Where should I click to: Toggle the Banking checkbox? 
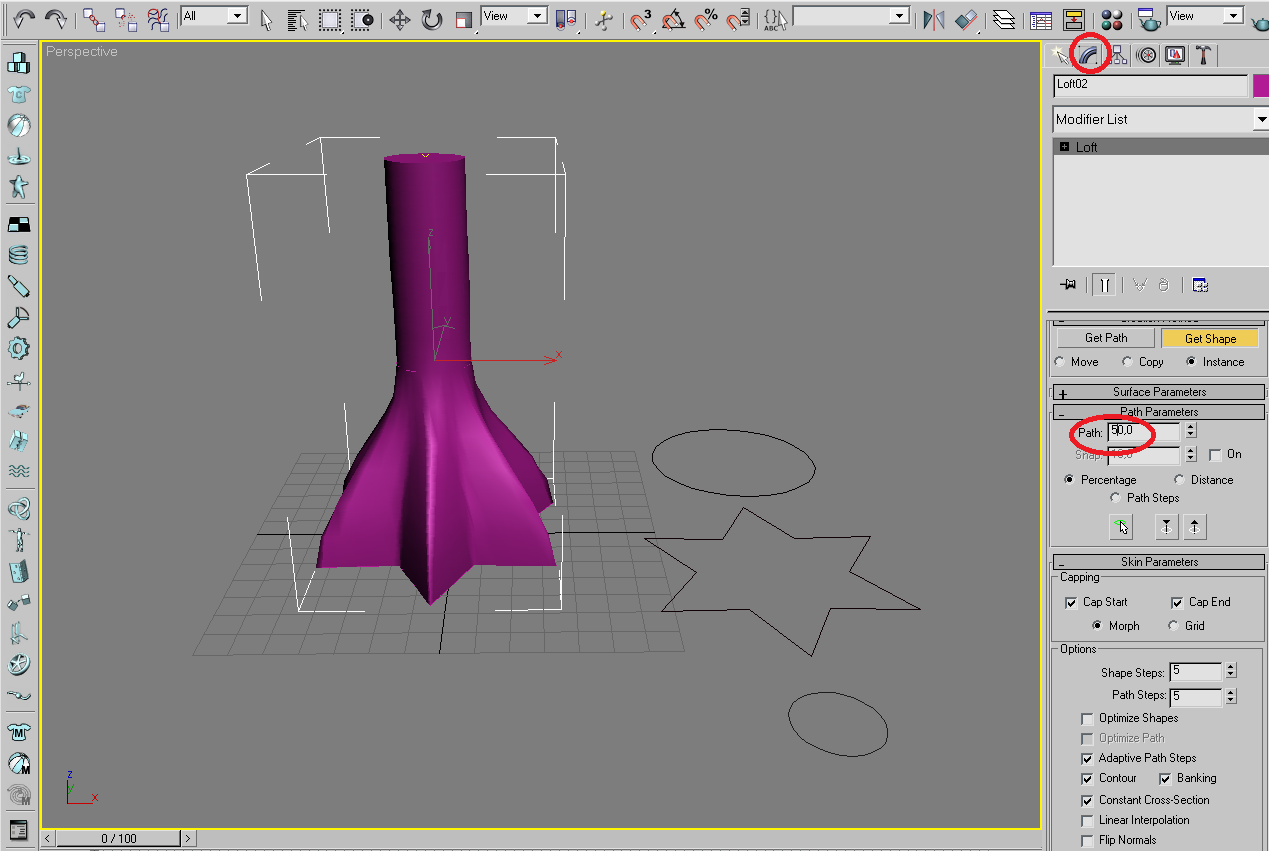(x=1165, y=778)
